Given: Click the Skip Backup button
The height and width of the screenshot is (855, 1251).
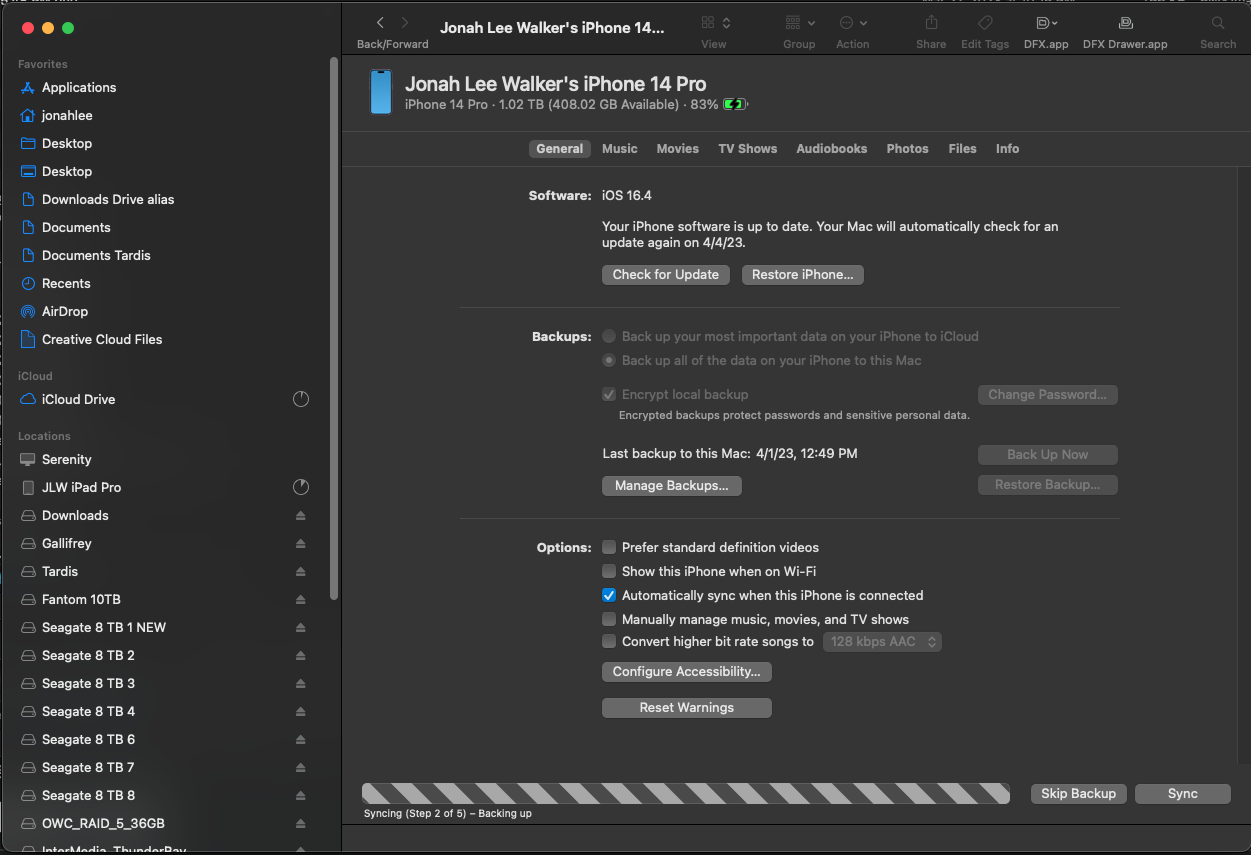Looking at the screenshot, I should [x=1078, y=794].
